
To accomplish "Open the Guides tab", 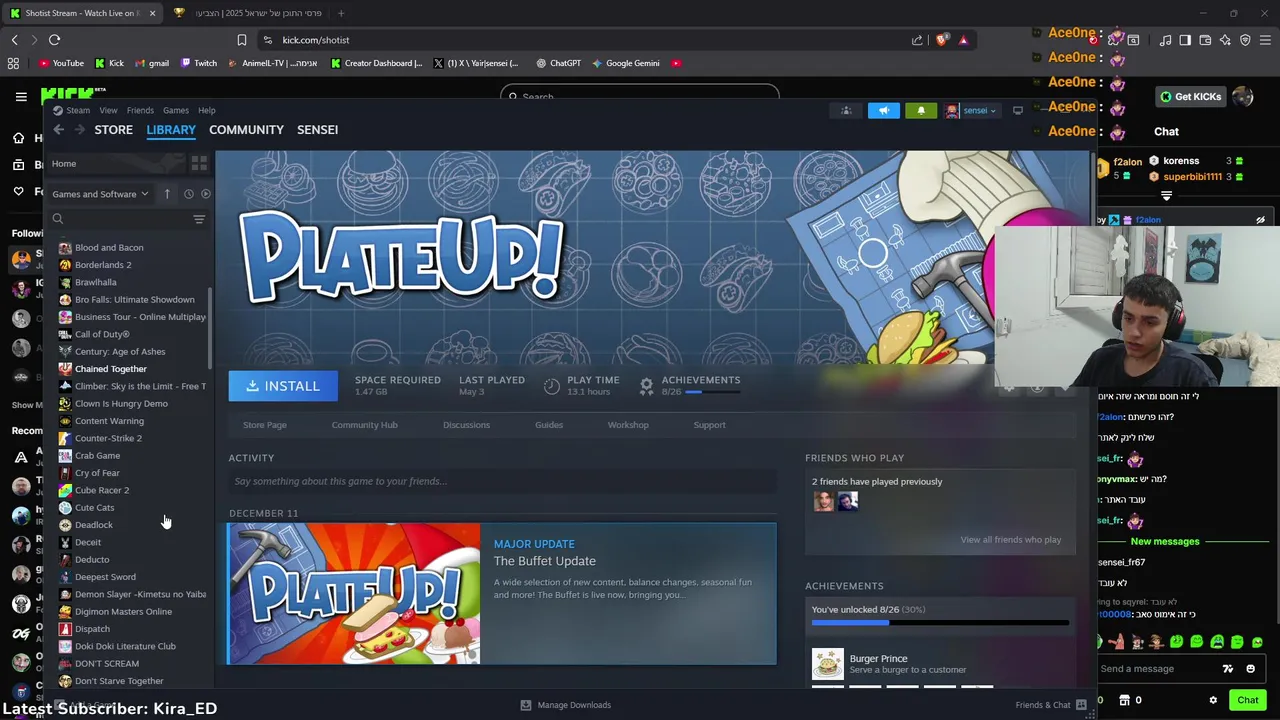I will 549,425.
